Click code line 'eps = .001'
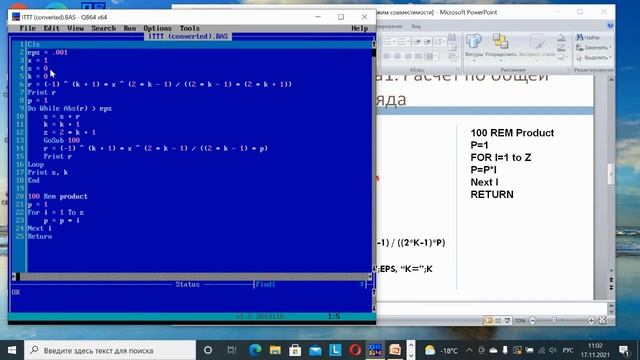This screenshot has height=360, width=640. point(47,52)
